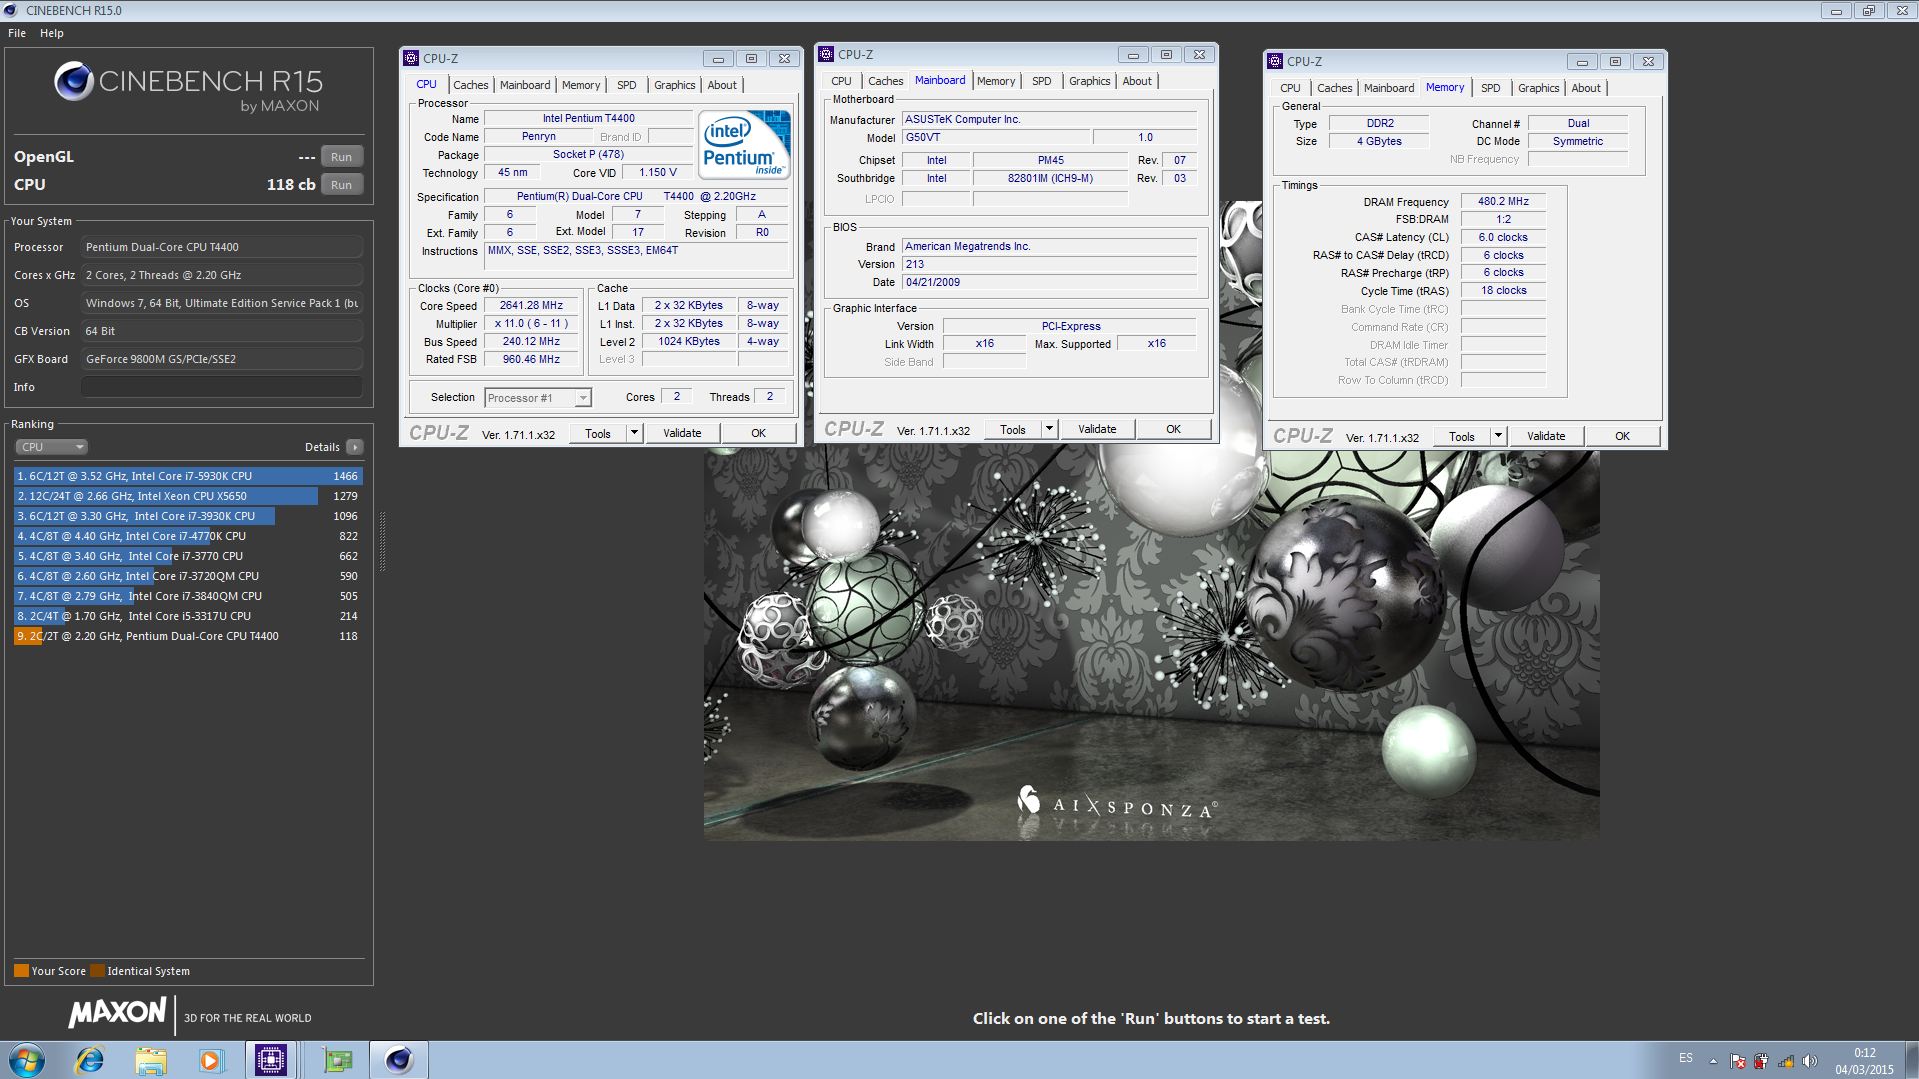1919x1079 pixels.
Task: Click Tools button in CPU-Z Memory window
Action: click(1462, 436)
